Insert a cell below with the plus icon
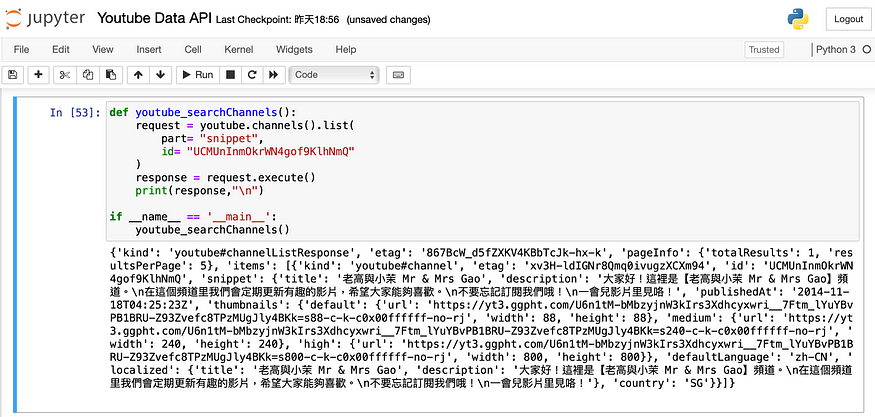Viewport: 875px width, 417px height. pyautogui.click(x=39, y=75)
